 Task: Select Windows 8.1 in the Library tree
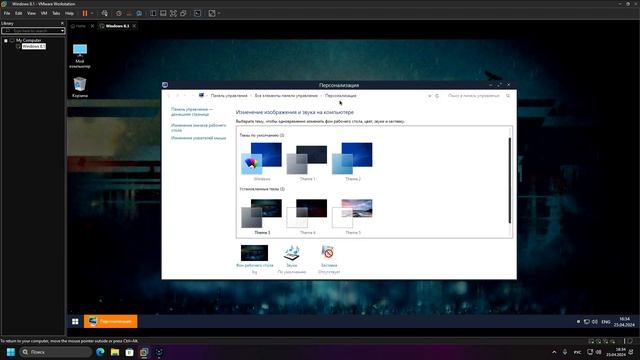33,46
